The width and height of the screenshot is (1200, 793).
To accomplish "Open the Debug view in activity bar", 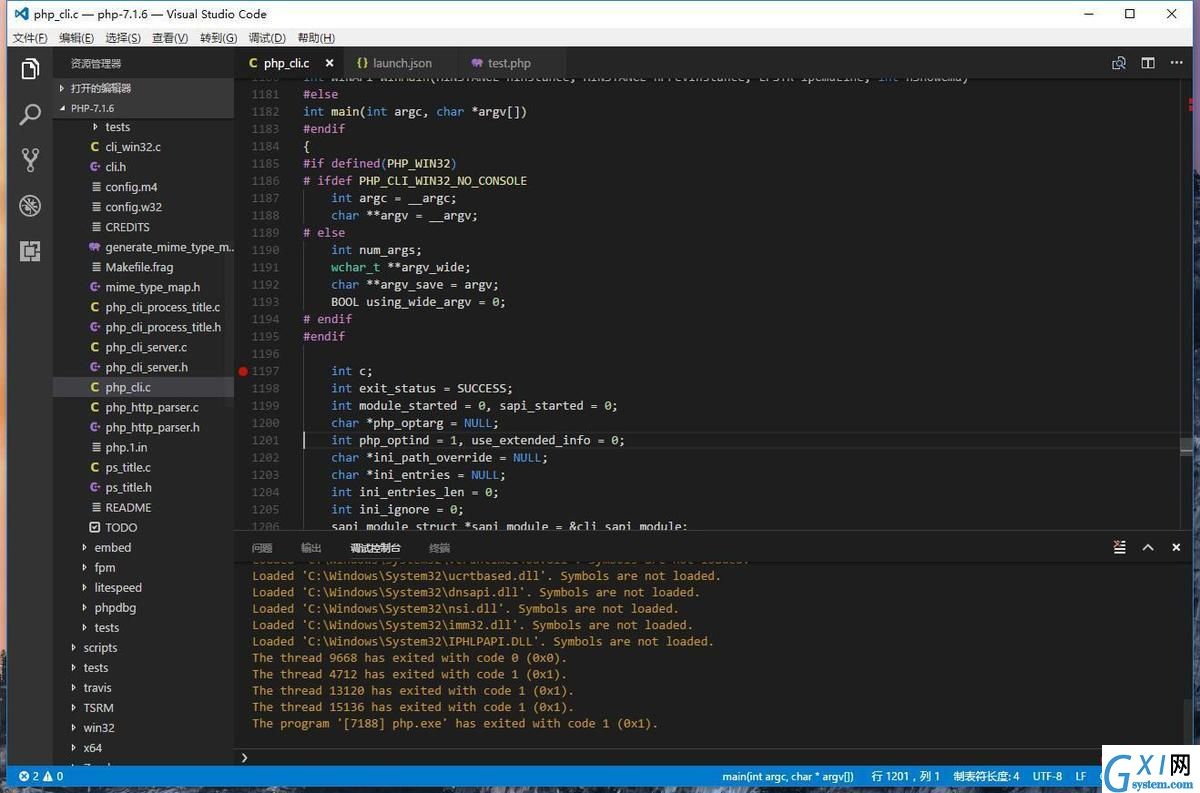I will pyautogui.click(x=30, y=206).
